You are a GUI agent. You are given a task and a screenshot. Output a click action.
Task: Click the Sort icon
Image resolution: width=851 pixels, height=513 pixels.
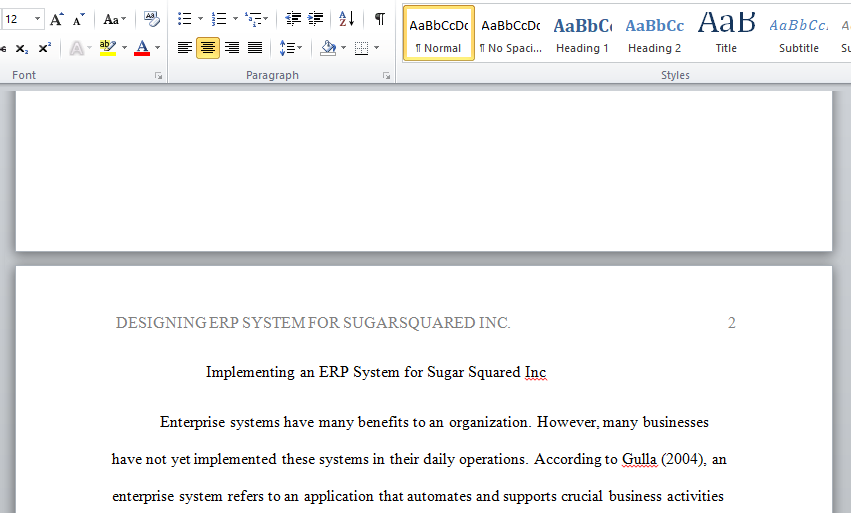click(346, 19)
